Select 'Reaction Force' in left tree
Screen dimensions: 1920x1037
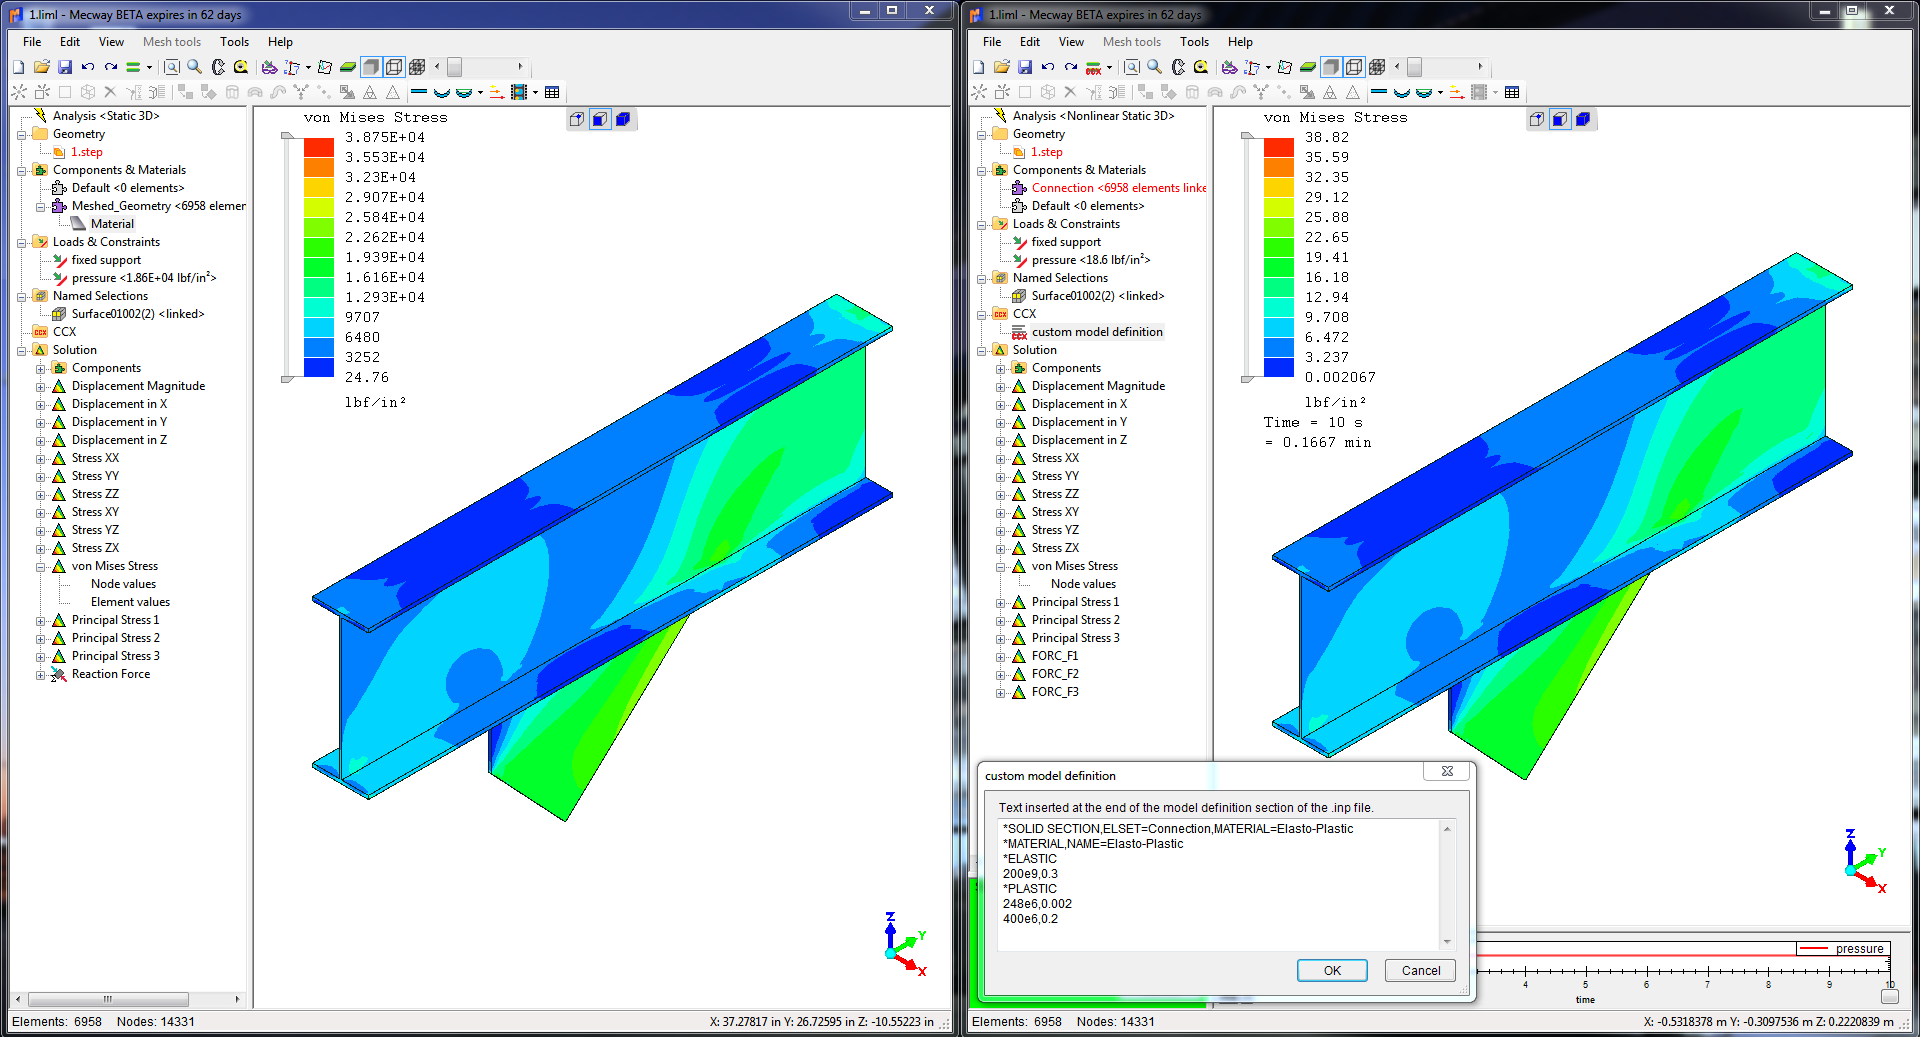(x=111, y=674)
